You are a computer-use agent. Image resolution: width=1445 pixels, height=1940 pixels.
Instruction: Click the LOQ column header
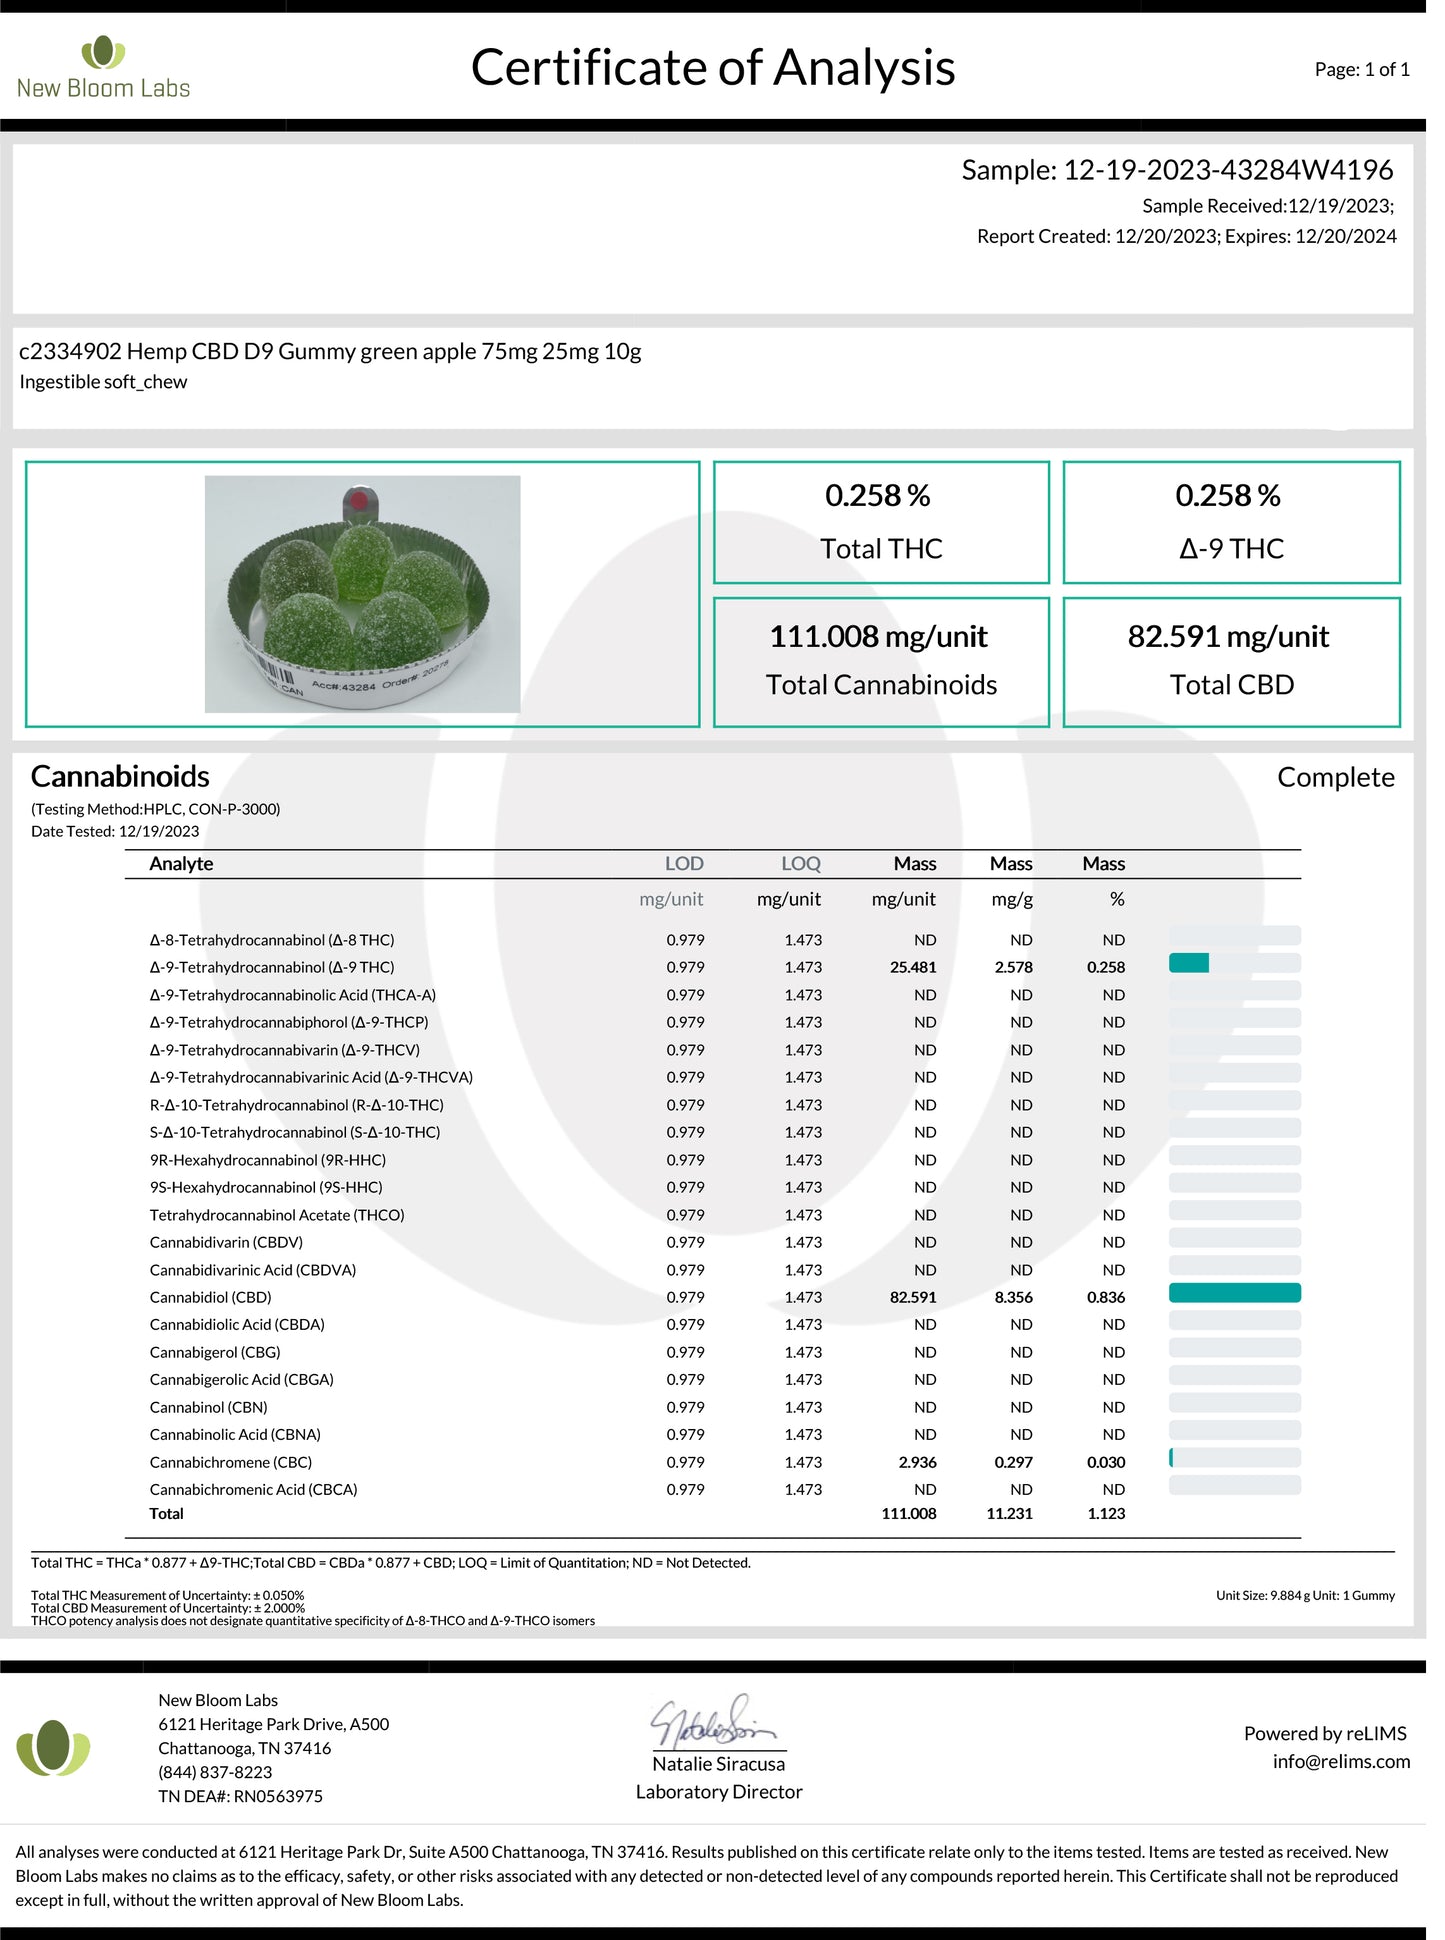pyautogui.click(x=801, y=864)
